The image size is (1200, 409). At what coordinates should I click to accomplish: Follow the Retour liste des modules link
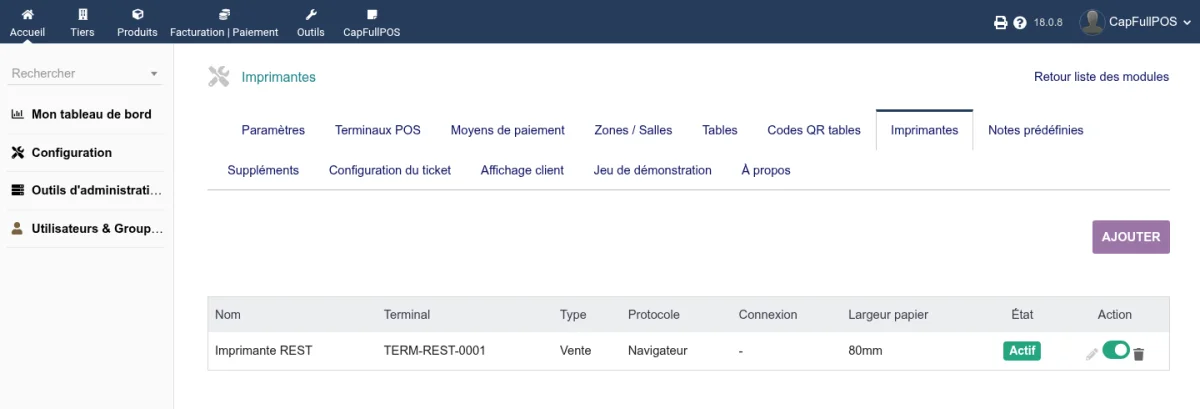(1101, 77)
